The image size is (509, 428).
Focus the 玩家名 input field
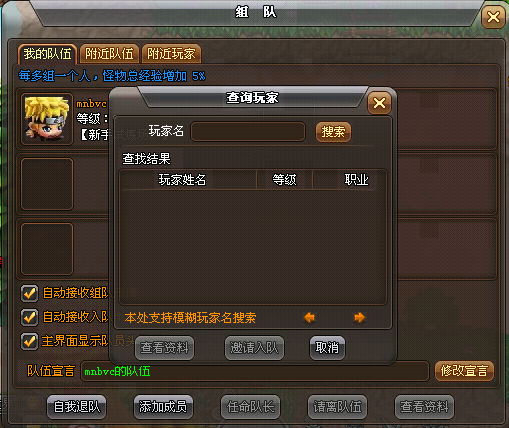(x=248, y=132)
